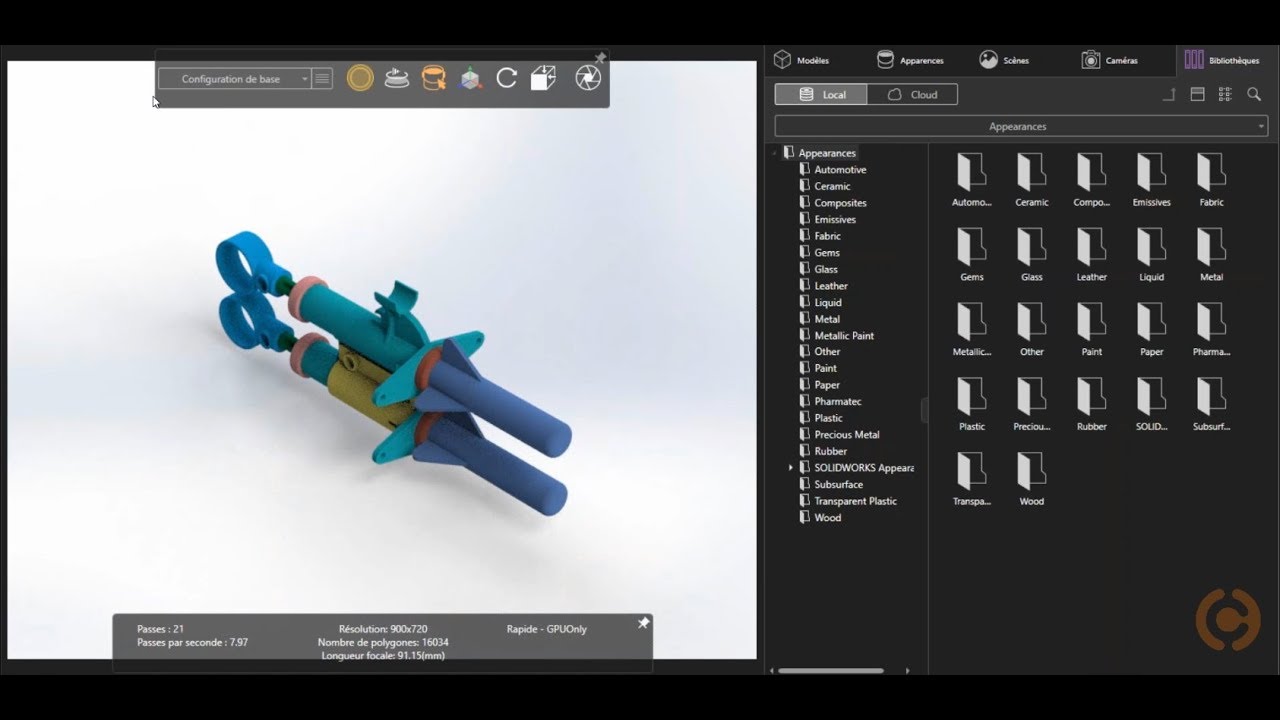Viewport: 1280px width, 720px height.
Task: Open the render camera aperture icon
Action: (588, 78)
